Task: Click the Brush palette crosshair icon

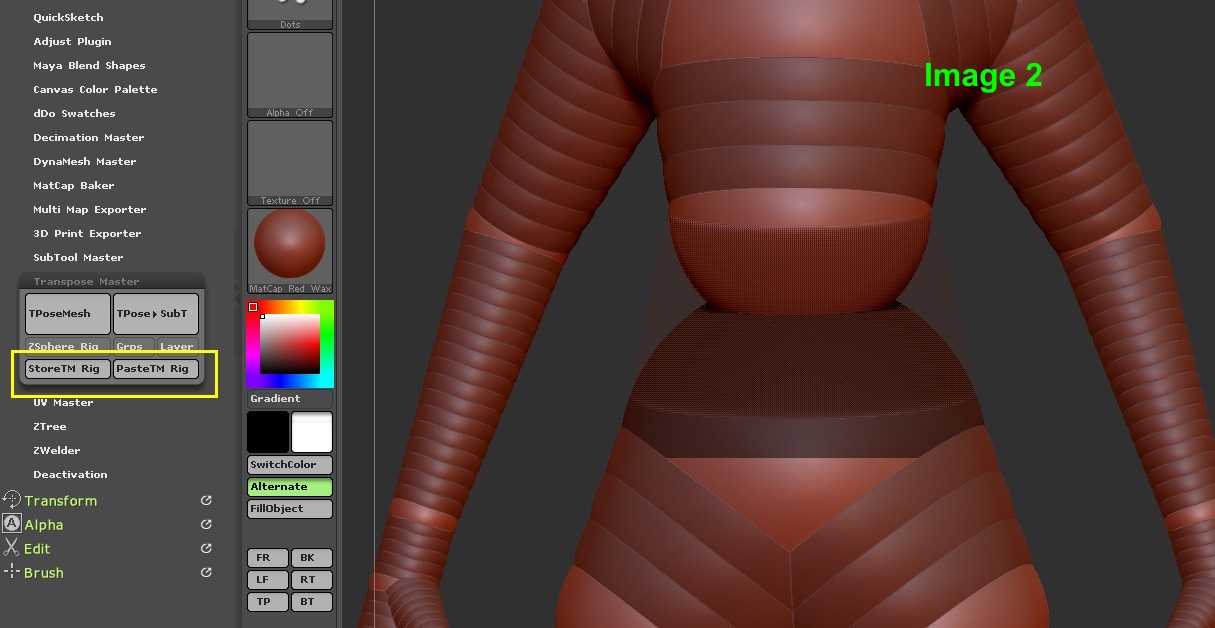Action: click(12, 572)
